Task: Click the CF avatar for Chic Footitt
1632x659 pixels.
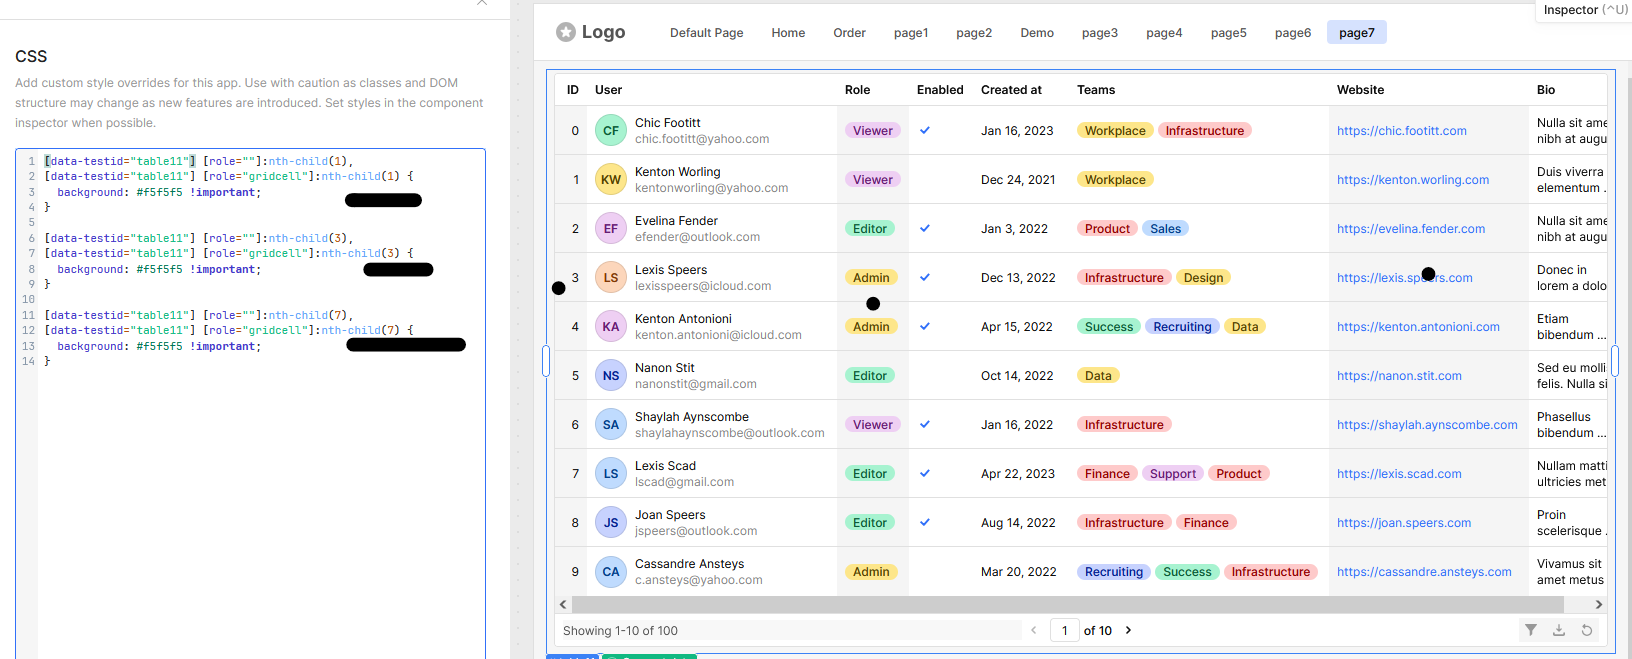Action: coord(610,131)
